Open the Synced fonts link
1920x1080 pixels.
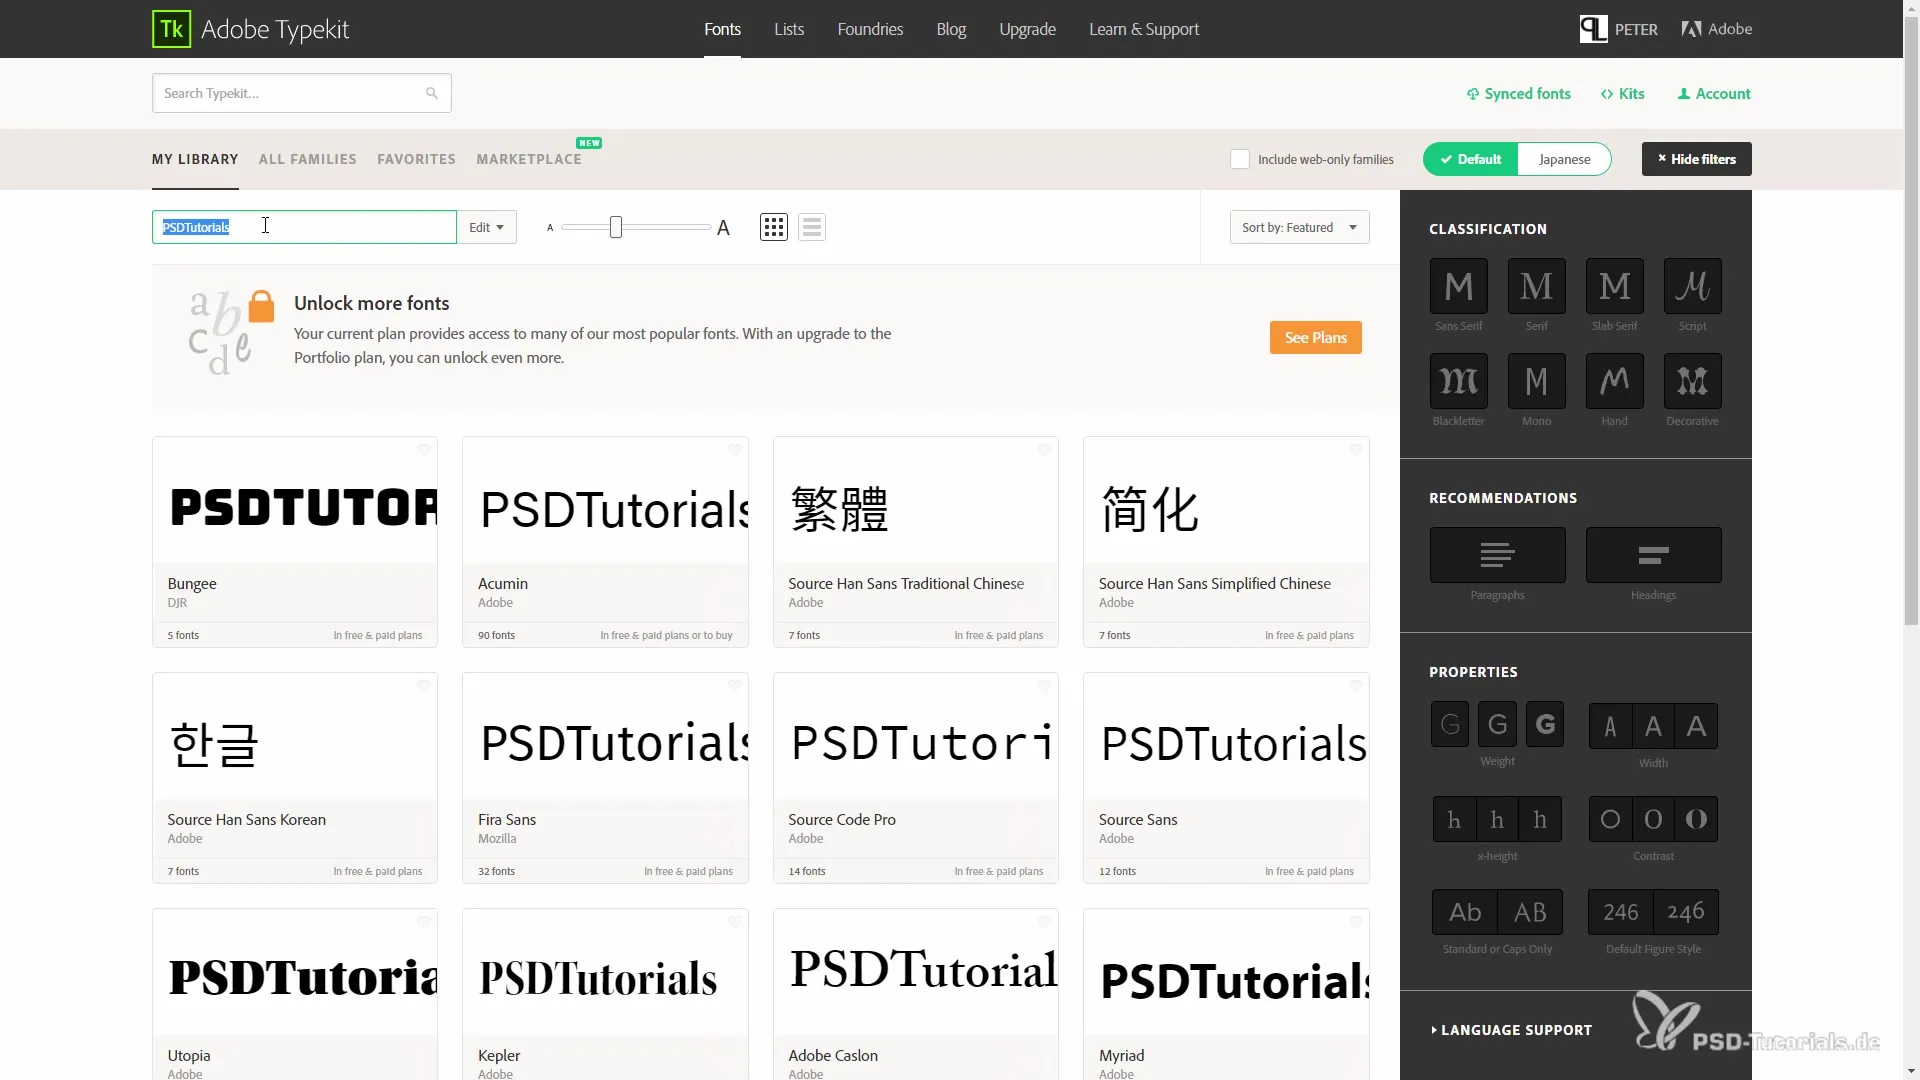1518,93
